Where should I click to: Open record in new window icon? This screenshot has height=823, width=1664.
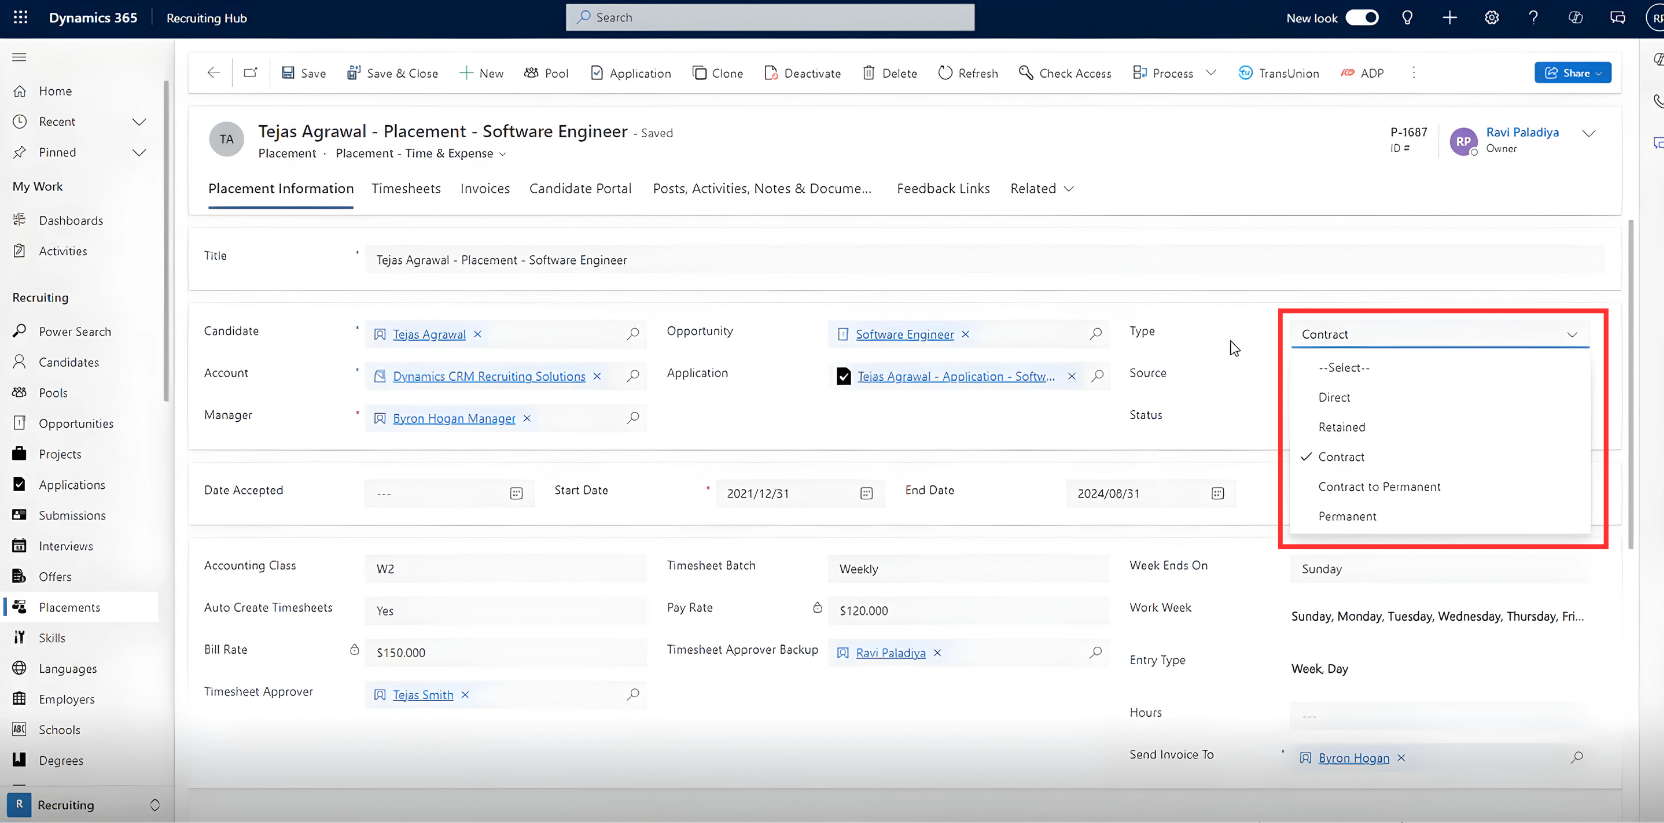pyautogui.click(x=251, y=73)
